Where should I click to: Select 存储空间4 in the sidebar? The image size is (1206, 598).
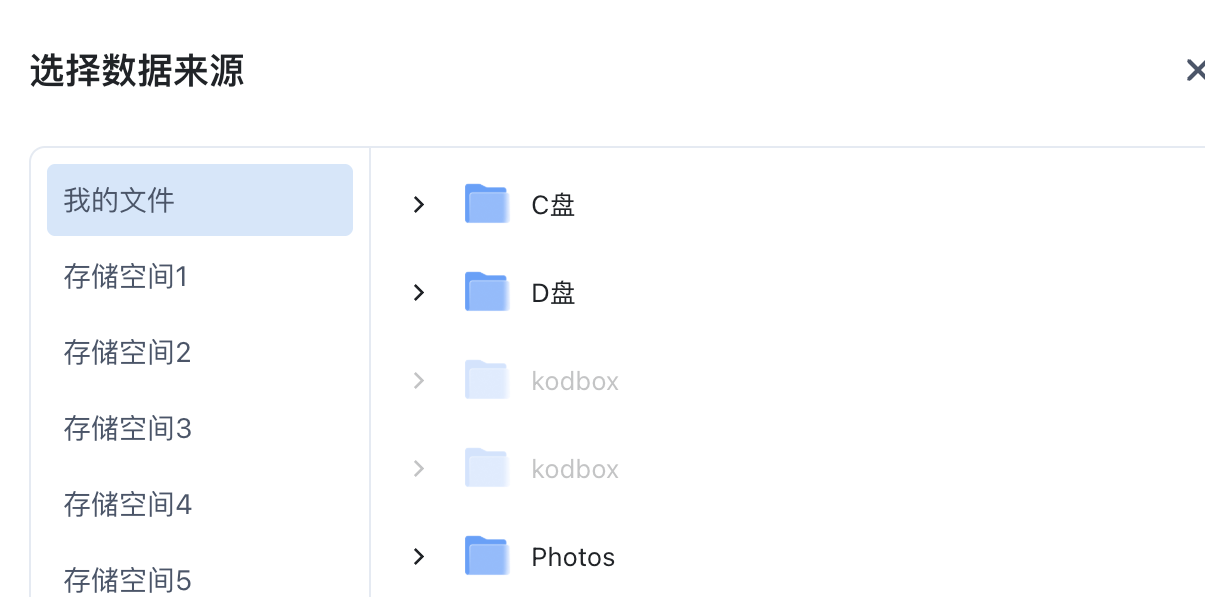click(200, 504)
